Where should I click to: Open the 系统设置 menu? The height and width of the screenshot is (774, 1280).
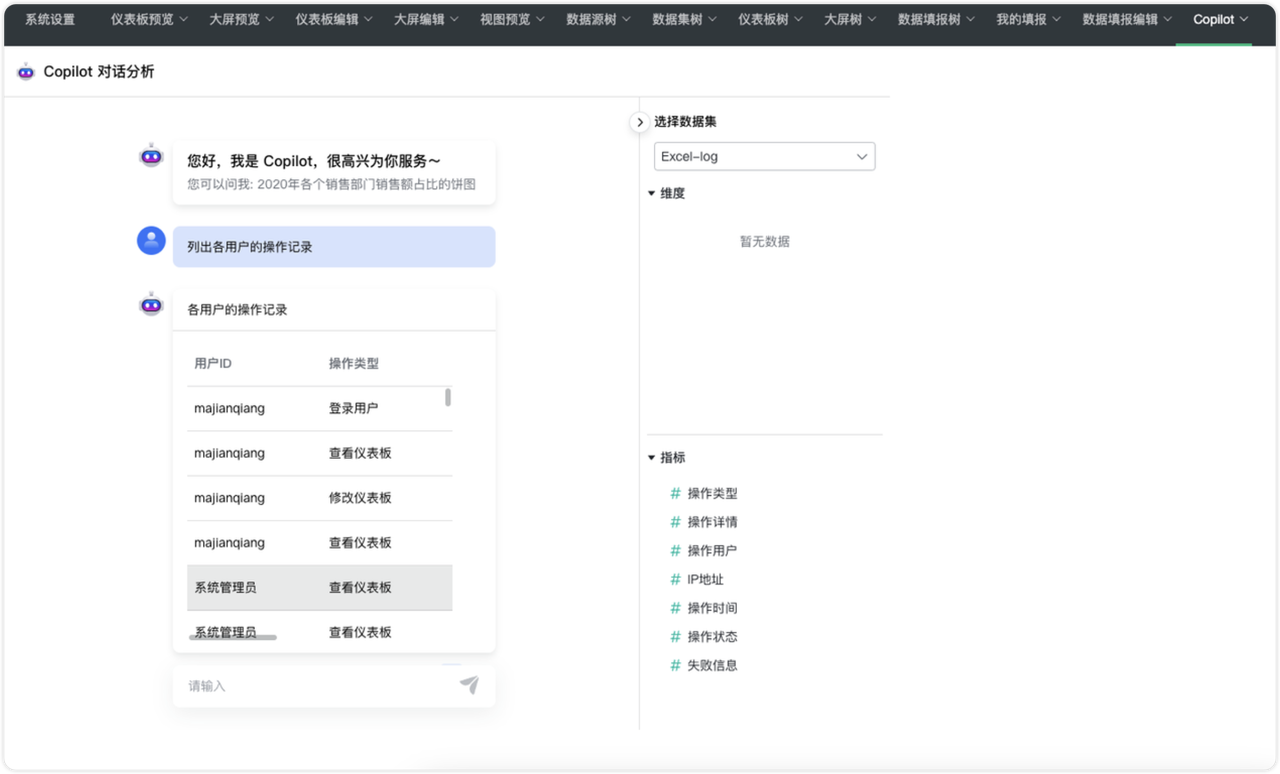[x=50, y=19]
